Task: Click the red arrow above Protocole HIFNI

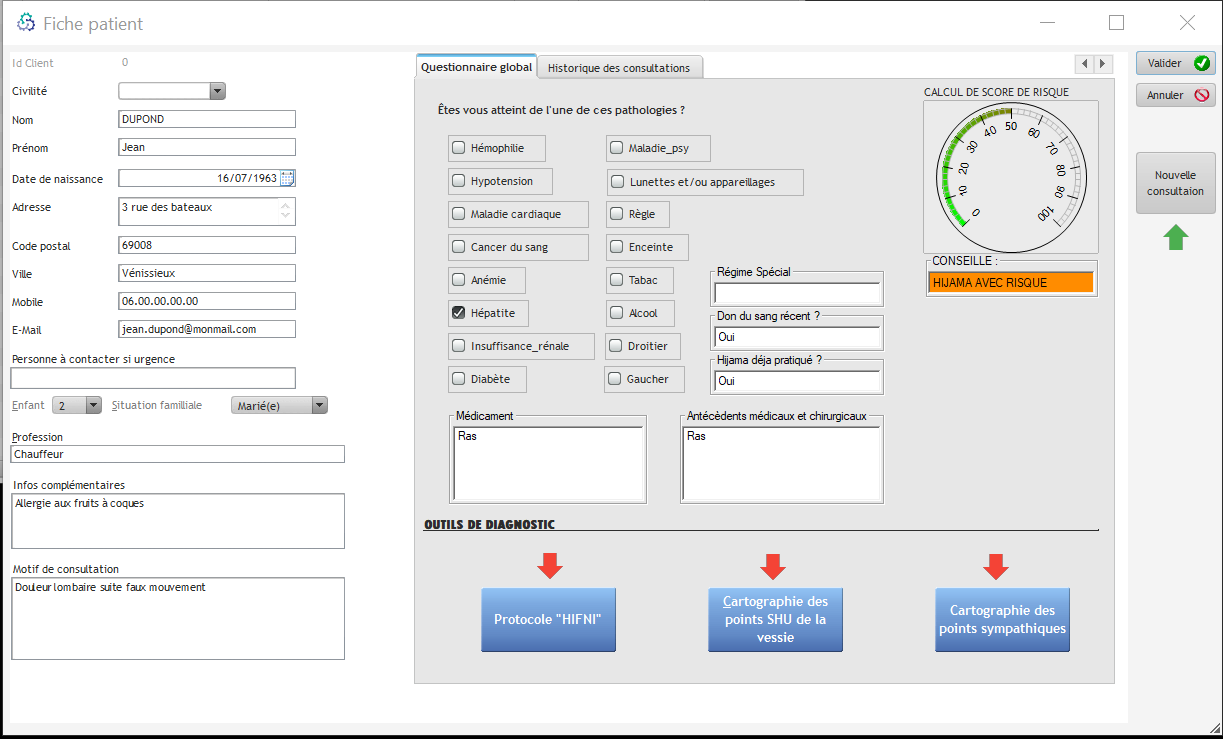Action: [549, 566]
